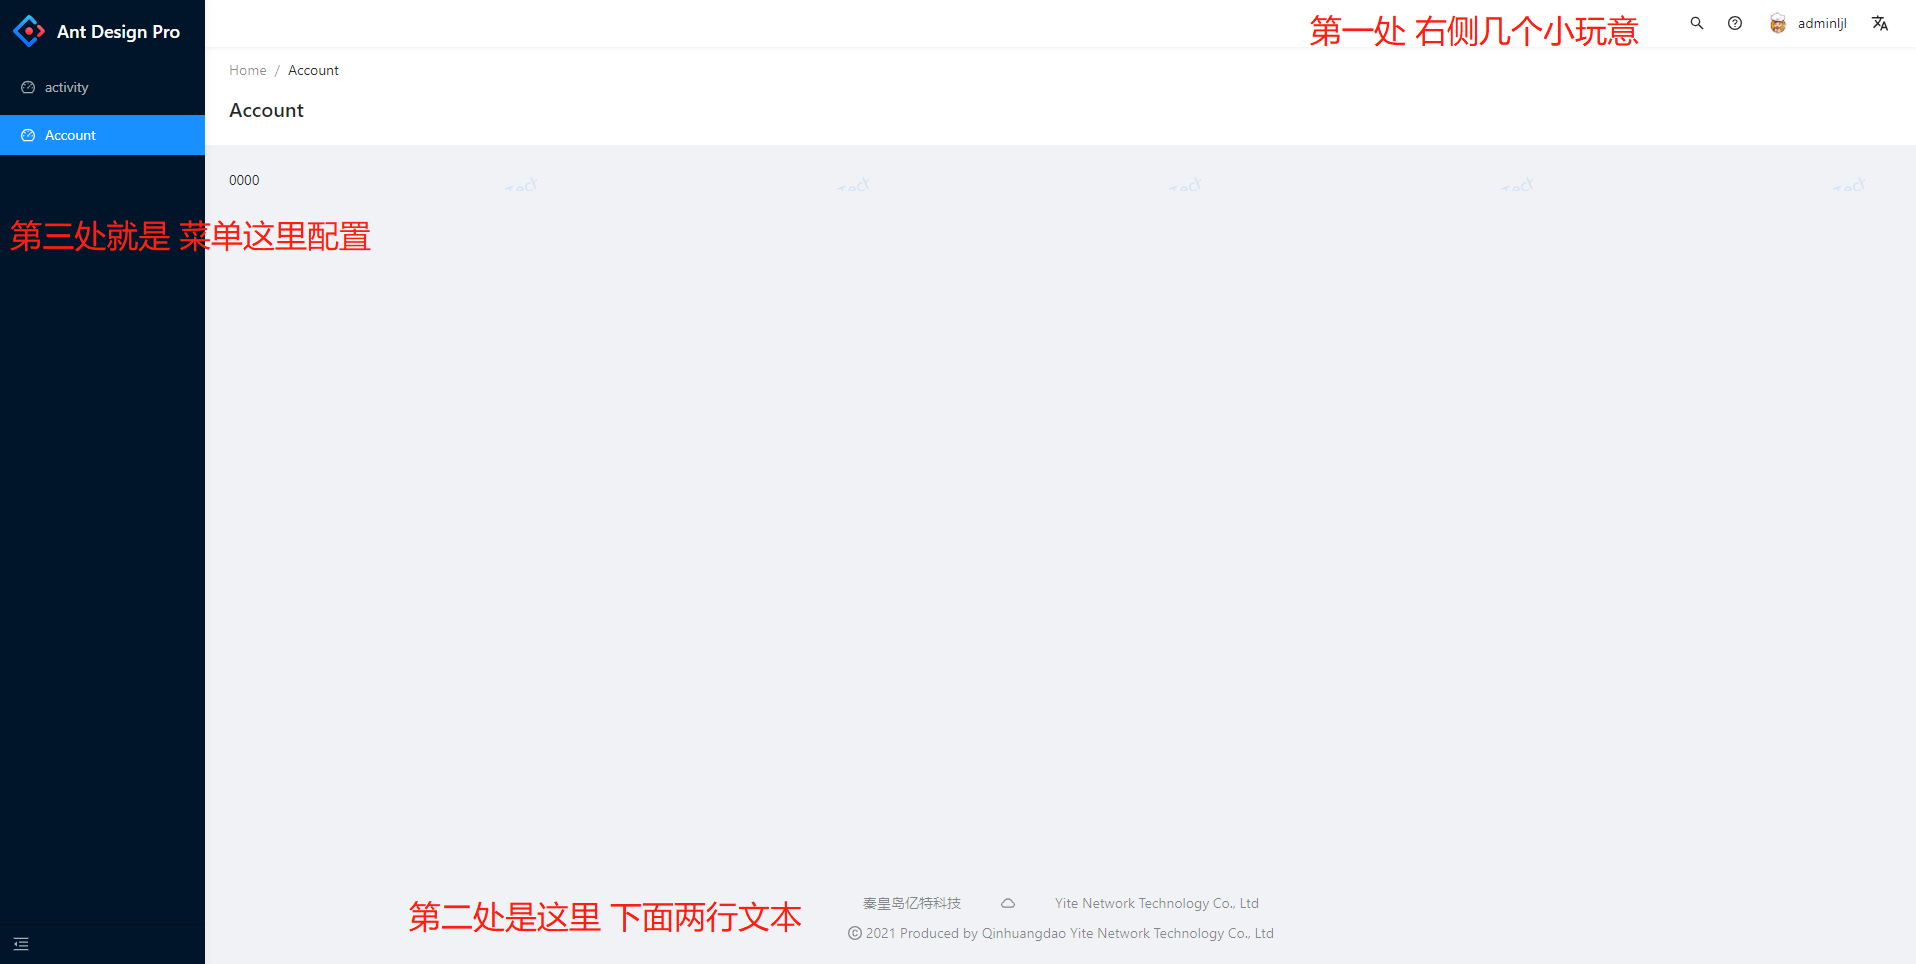Click the 0000 text in the content area
Viewport: 1916px width, 964px height.
click(x=243, y=180)
